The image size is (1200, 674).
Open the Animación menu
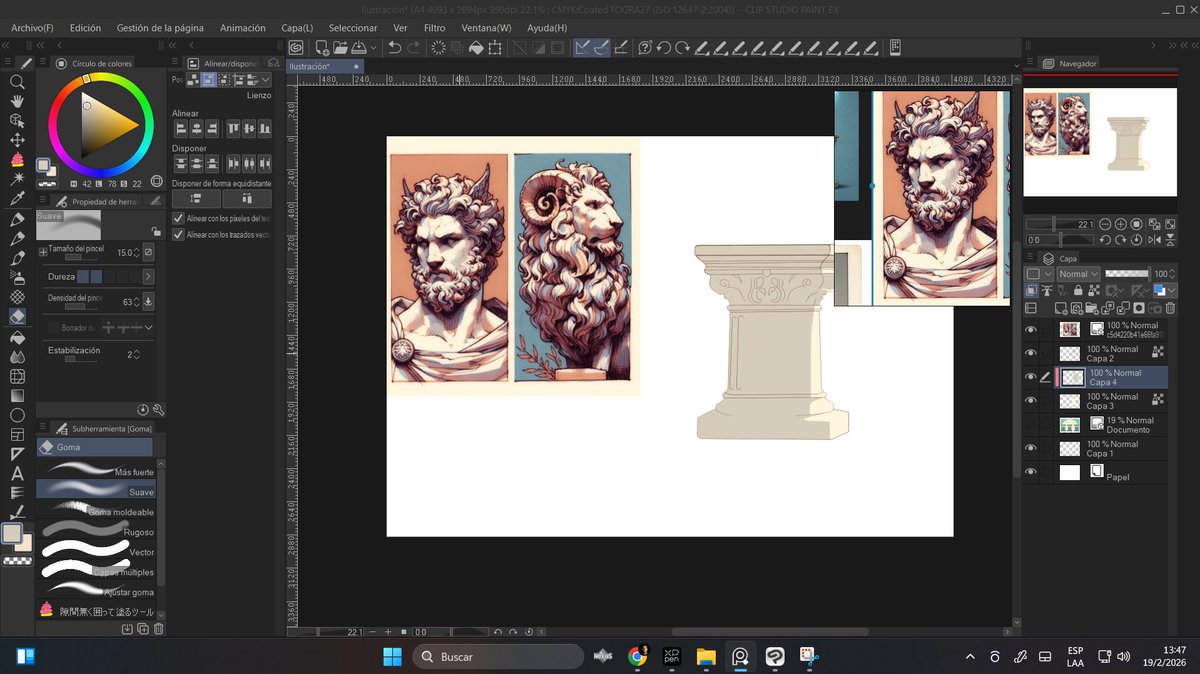(x=243, y=28)
